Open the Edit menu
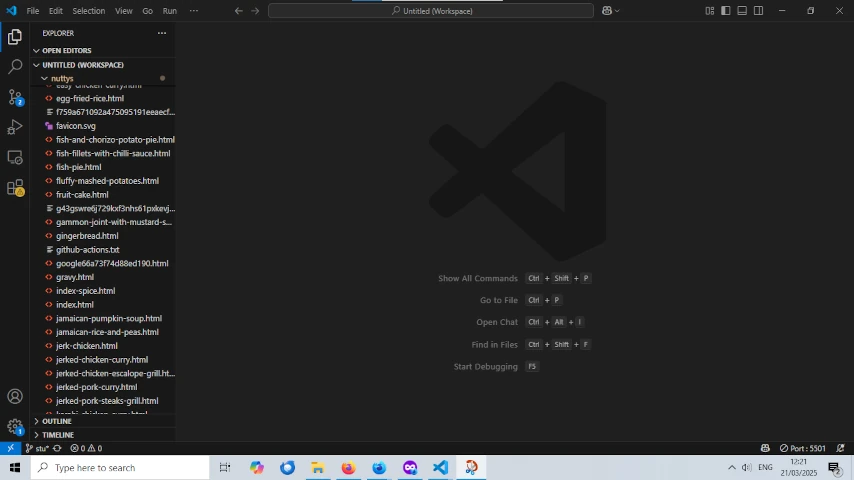This screenshot has width=854, height=480. [x=56, y=11]
